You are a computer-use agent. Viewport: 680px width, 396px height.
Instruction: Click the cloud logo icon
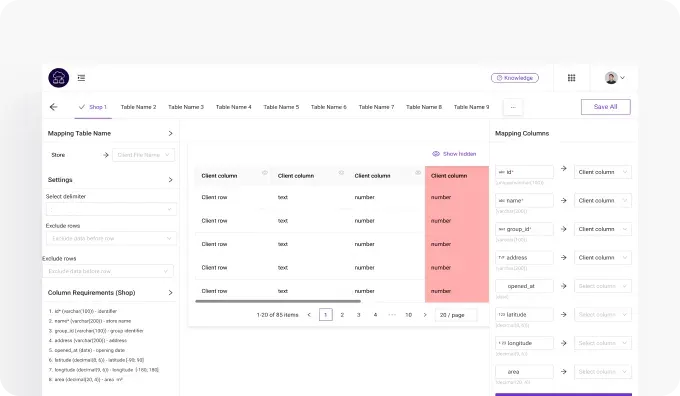pos(59,78)
